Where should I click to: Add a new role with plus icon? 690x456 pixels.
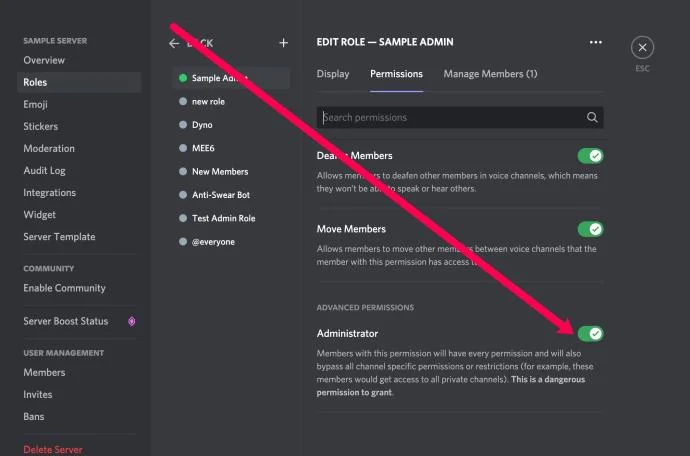[284, 43]
